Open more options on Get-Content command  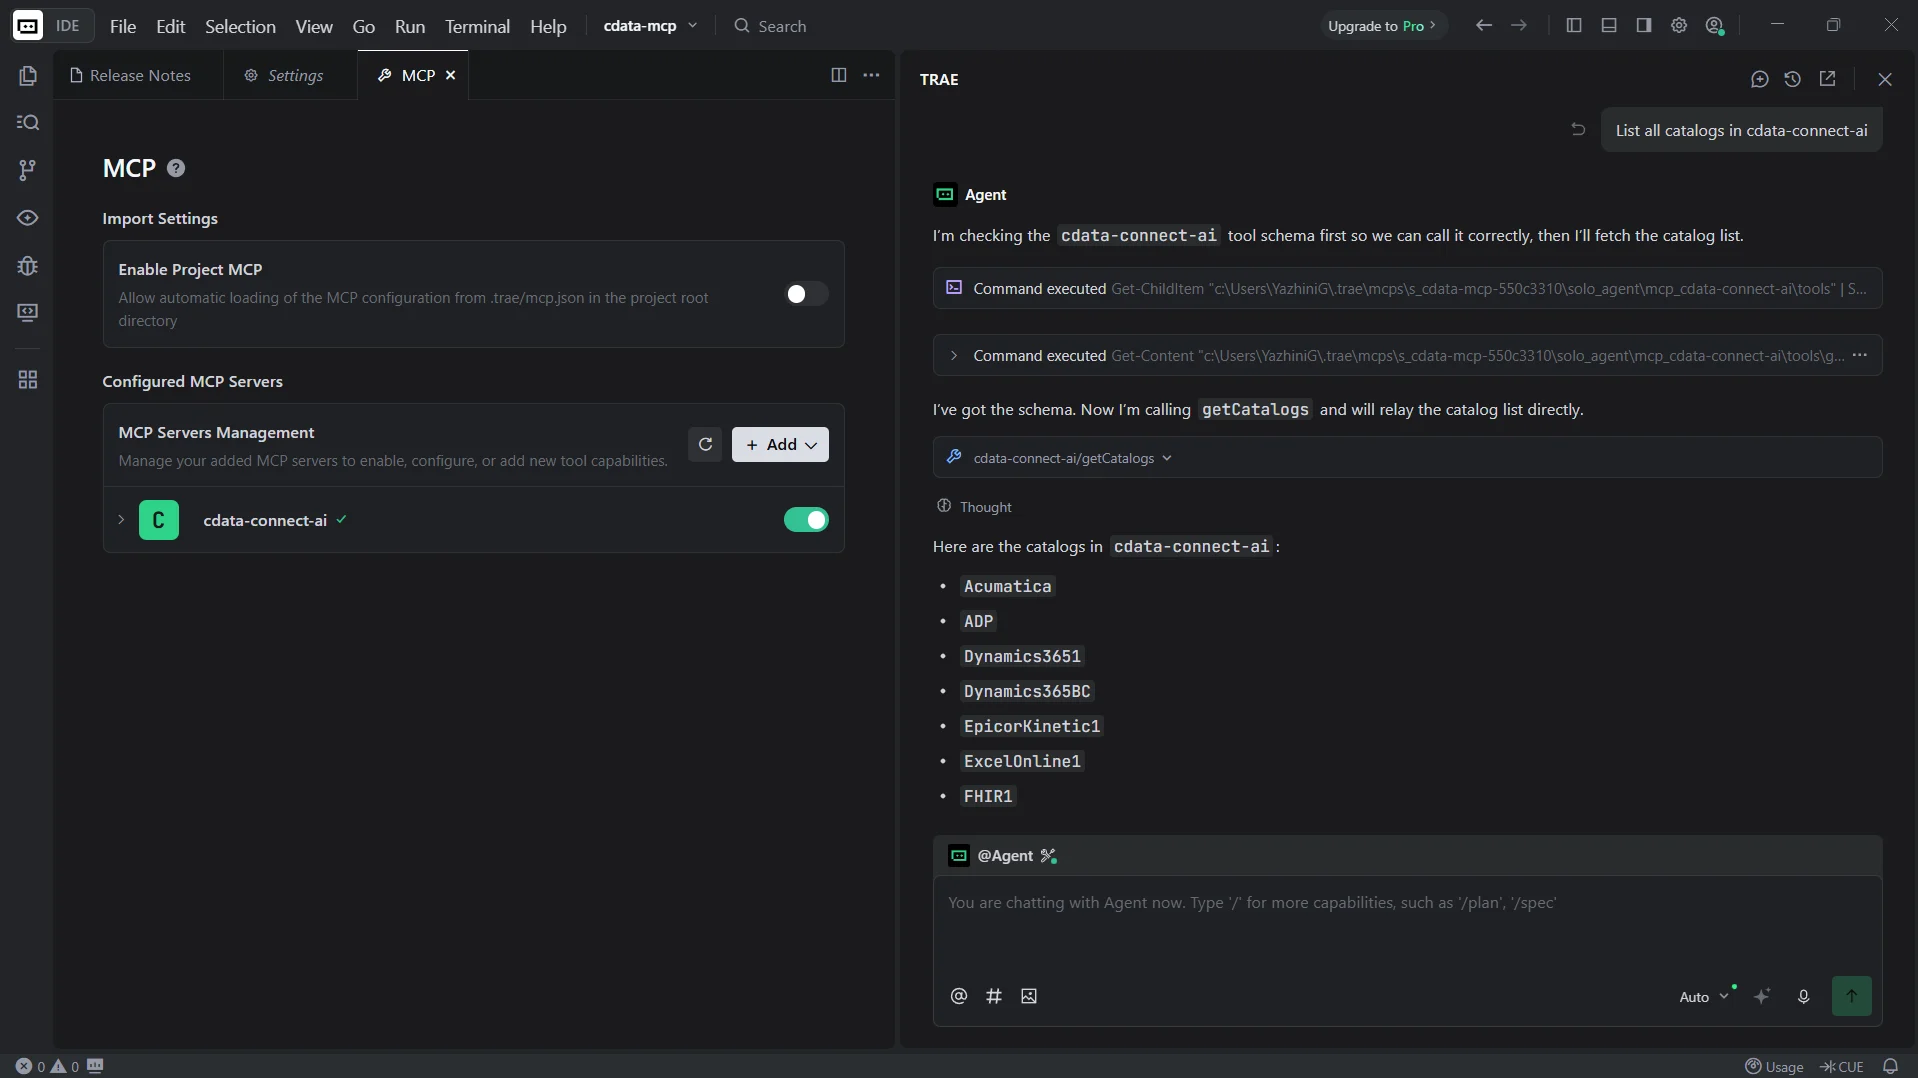pos(1860,355)
